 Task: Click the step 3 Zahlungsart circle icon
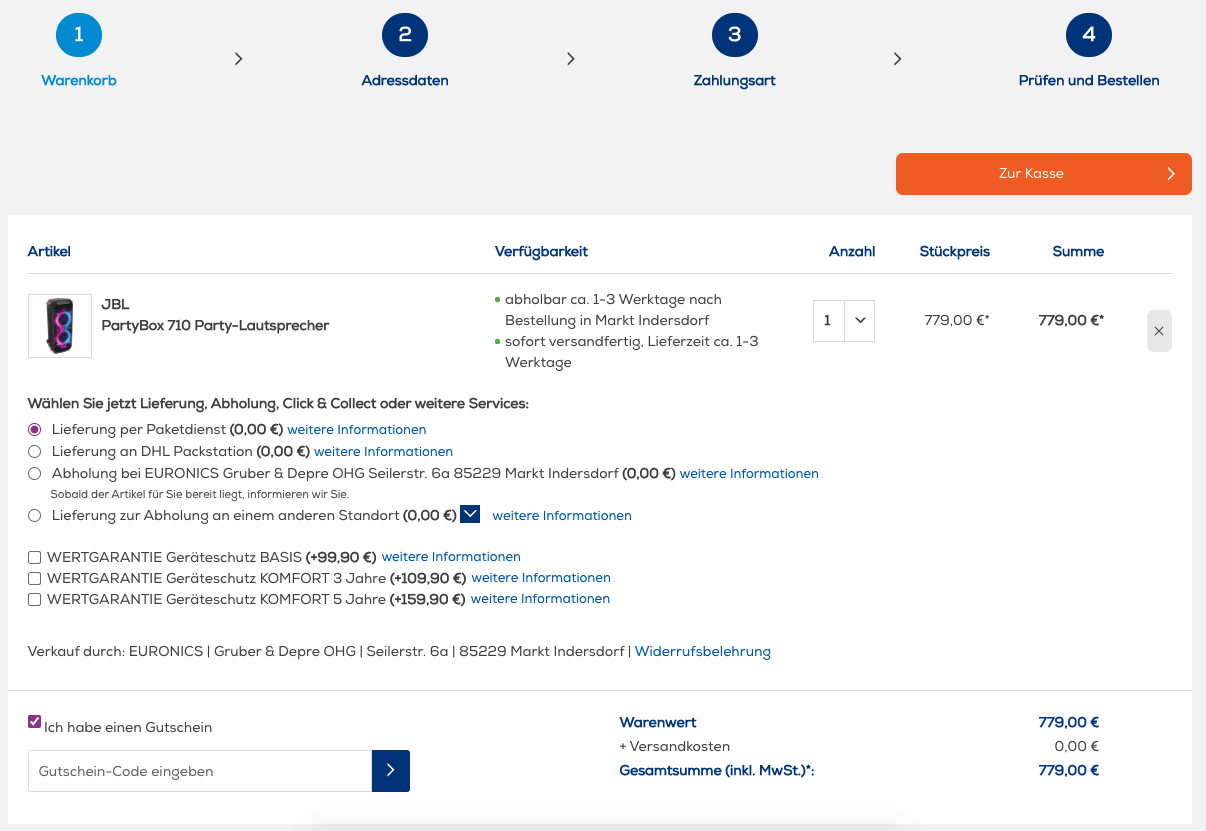point(735,35)
